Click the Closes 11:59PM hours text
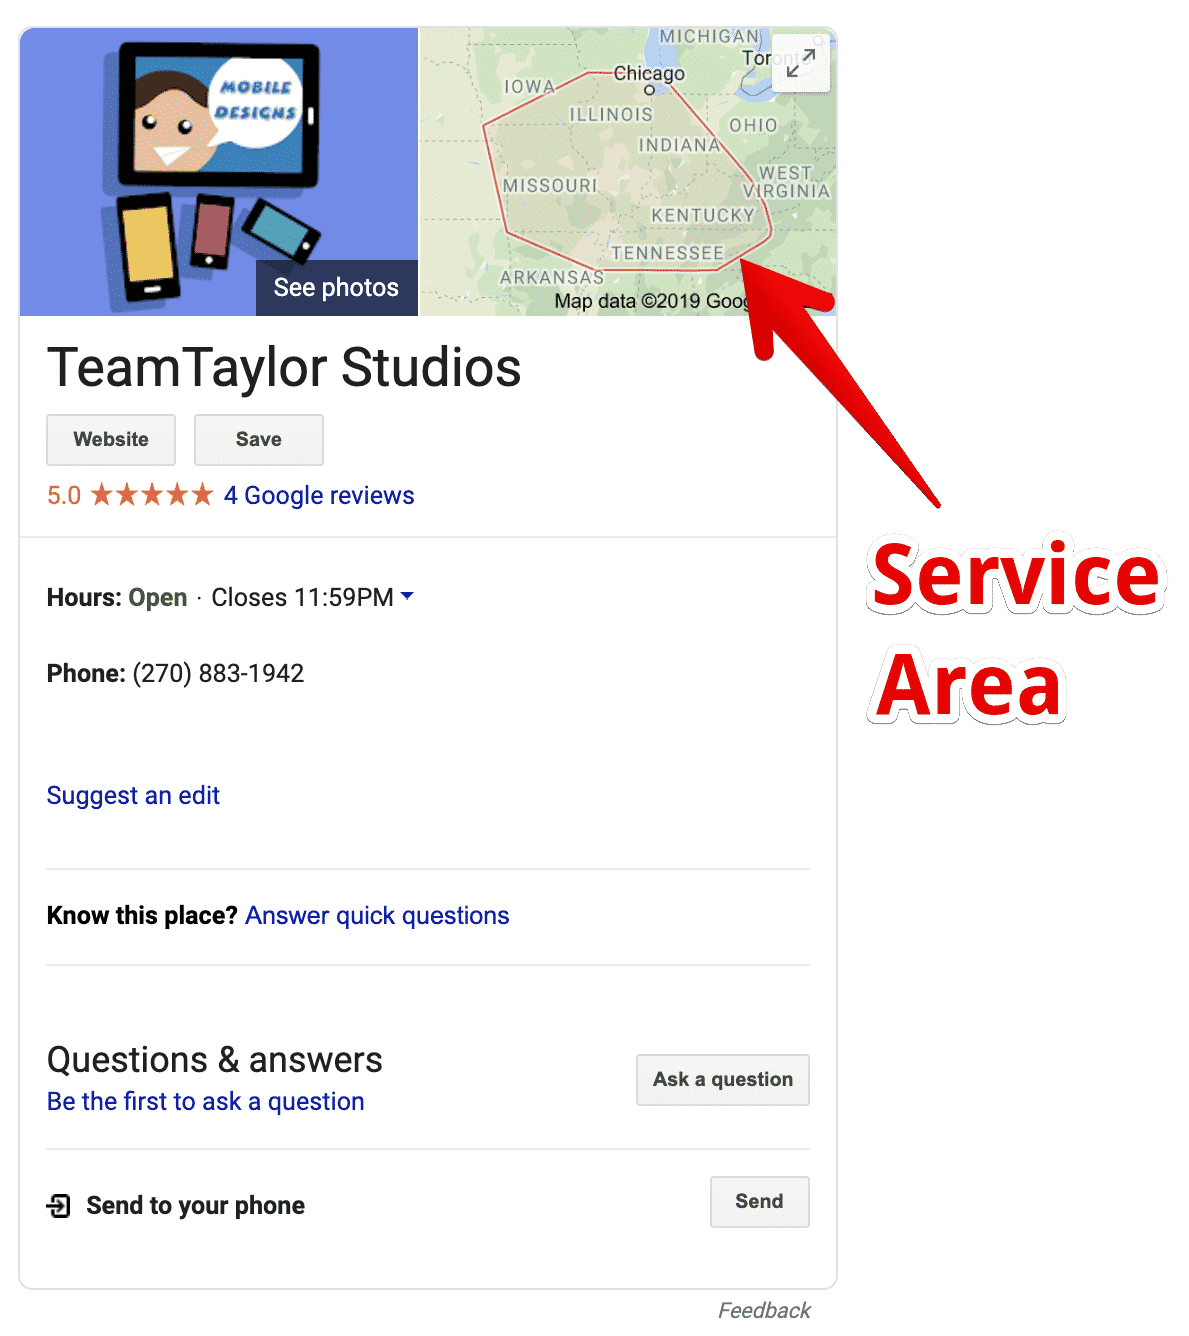Screen dimensions: 1189x1336 coord(302,598)
